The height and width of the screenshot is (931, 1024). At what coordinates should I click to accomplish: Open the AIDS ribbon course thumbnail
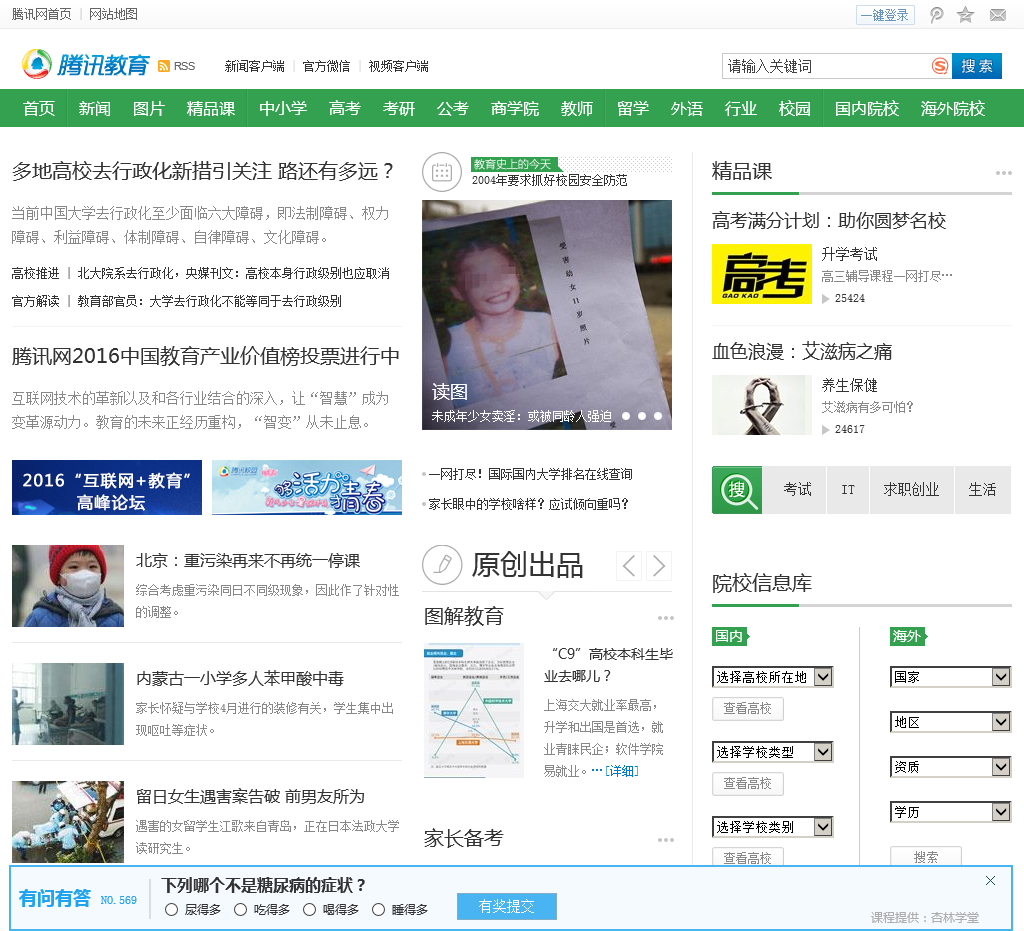[x=761, y=405]
